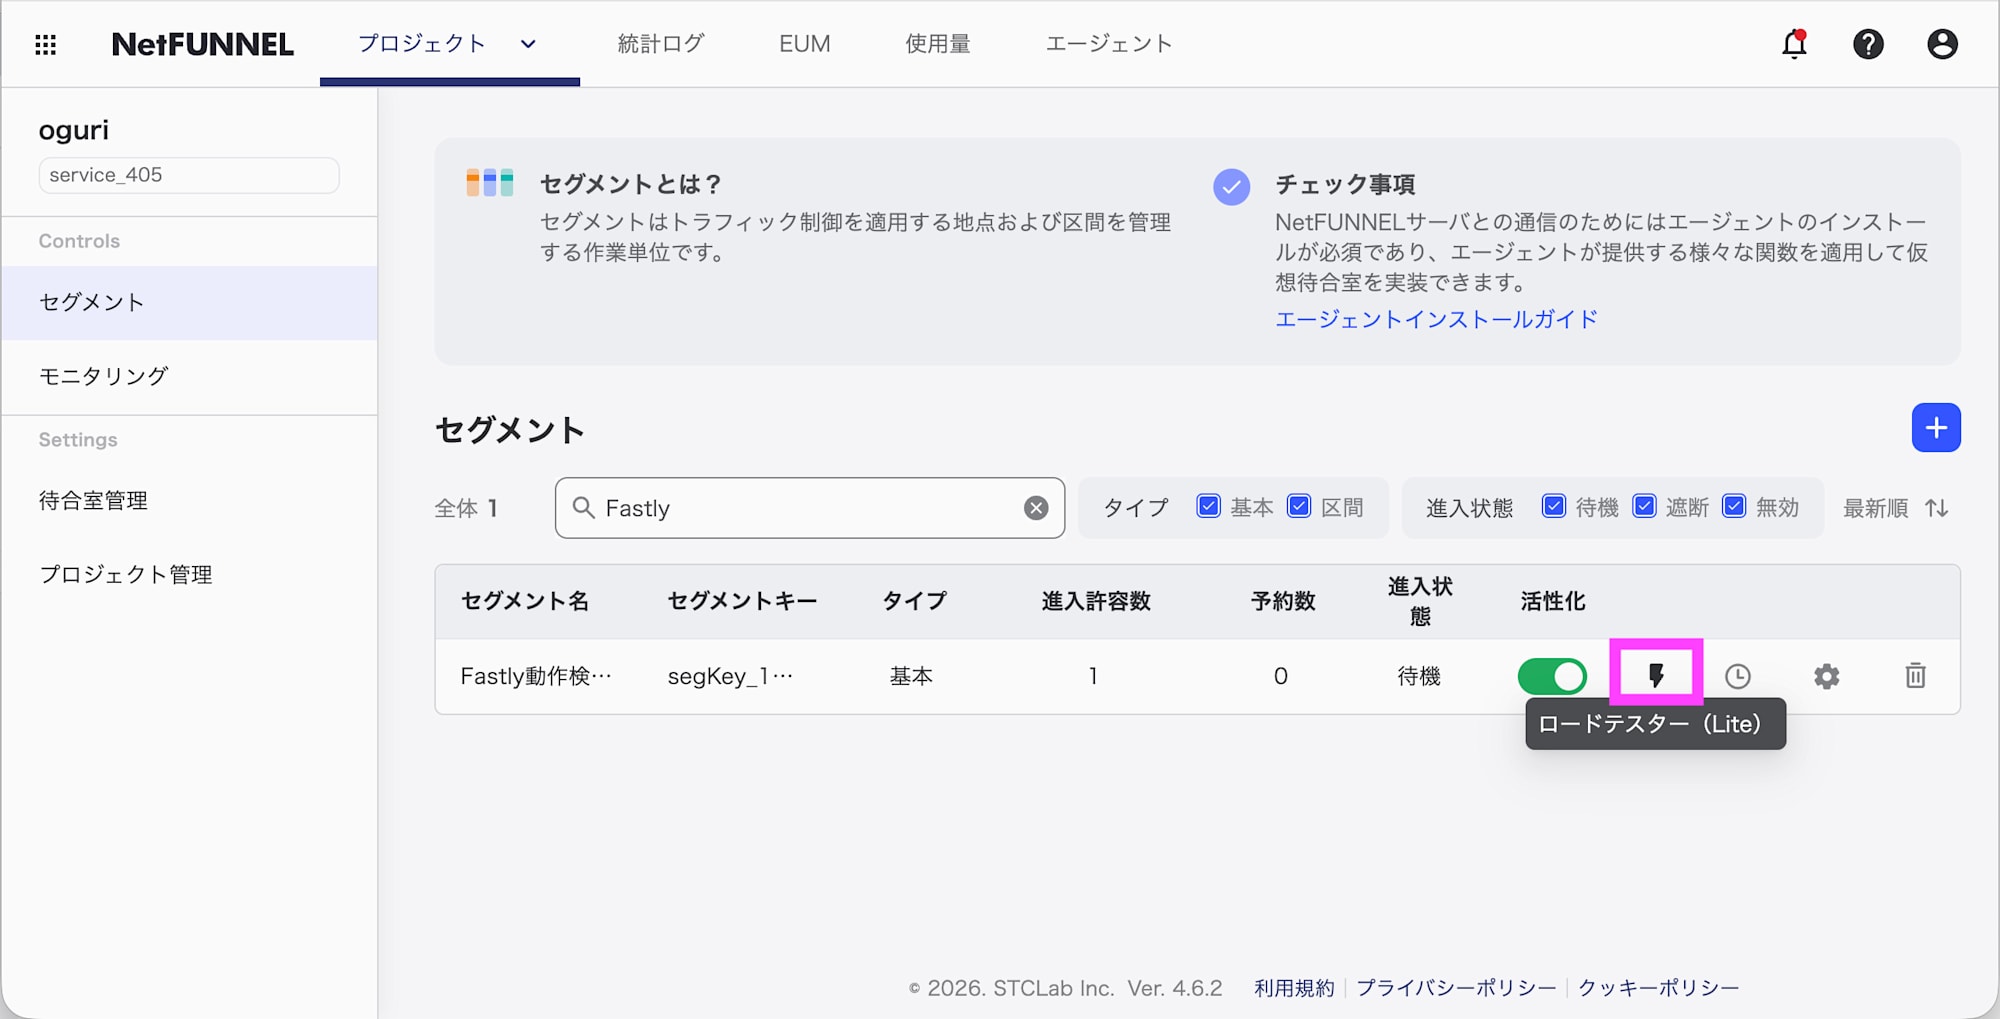Expand the プロジェクト dropdown chevron

(x=528, y=44)
